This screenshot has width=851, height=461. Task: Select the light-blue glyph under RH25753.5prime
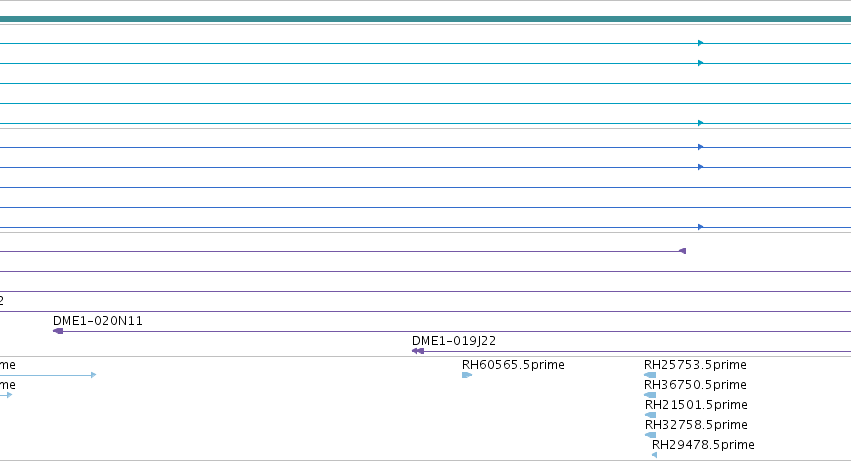[650, 375]
